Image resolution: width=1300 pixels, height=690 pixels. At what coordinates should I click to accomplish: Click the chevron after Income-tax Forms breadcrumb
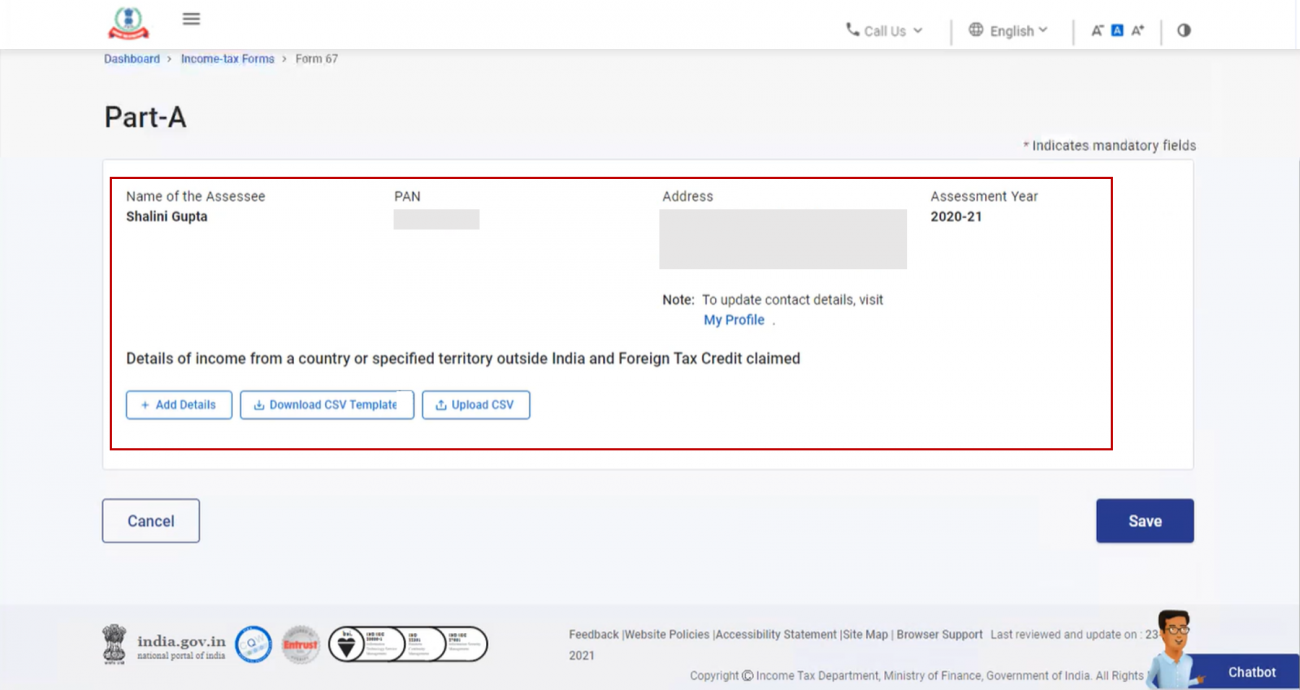click(283, 58)
